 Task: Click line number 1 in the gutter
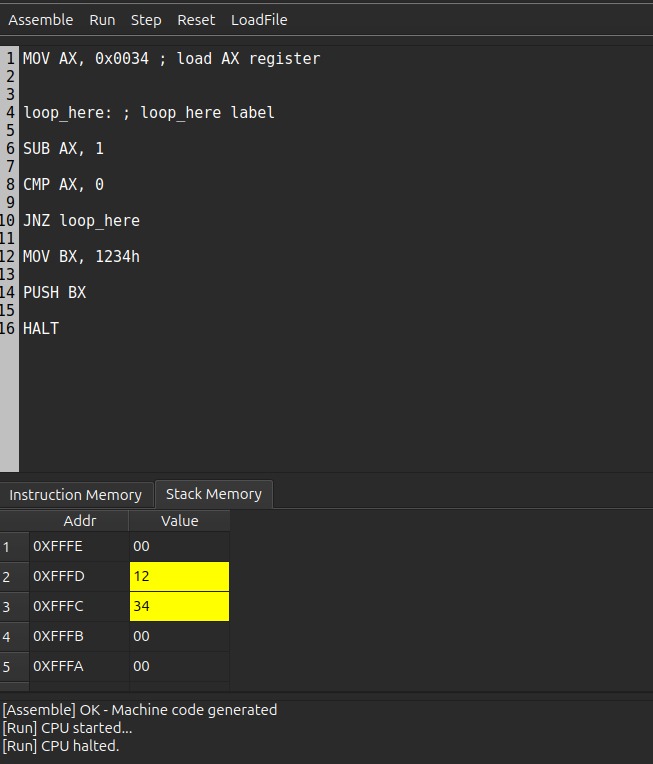coord(10,58)
